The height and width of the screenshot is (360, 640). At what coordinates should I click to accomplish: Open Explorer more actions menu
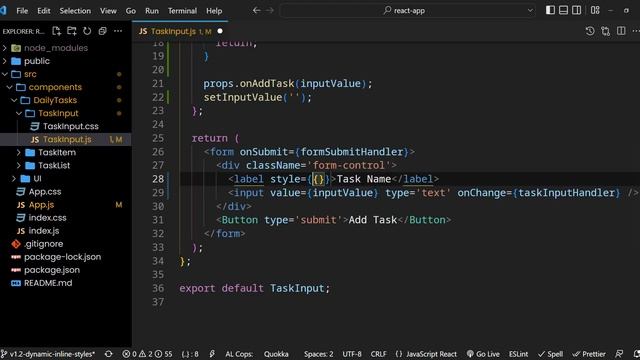coord(118,31)
